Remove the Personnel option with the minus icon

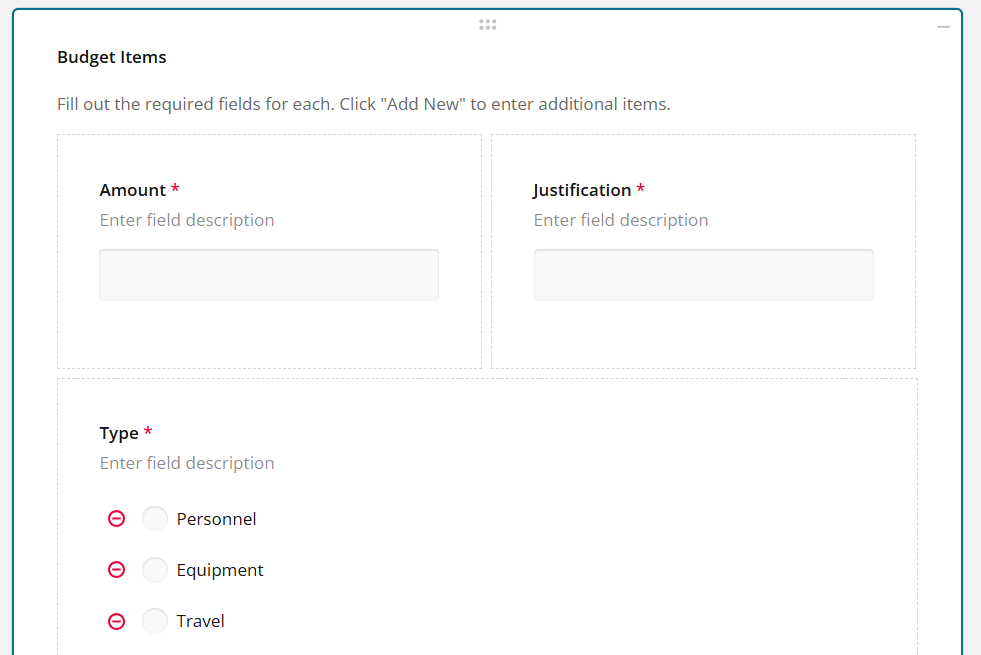point(116,518)
